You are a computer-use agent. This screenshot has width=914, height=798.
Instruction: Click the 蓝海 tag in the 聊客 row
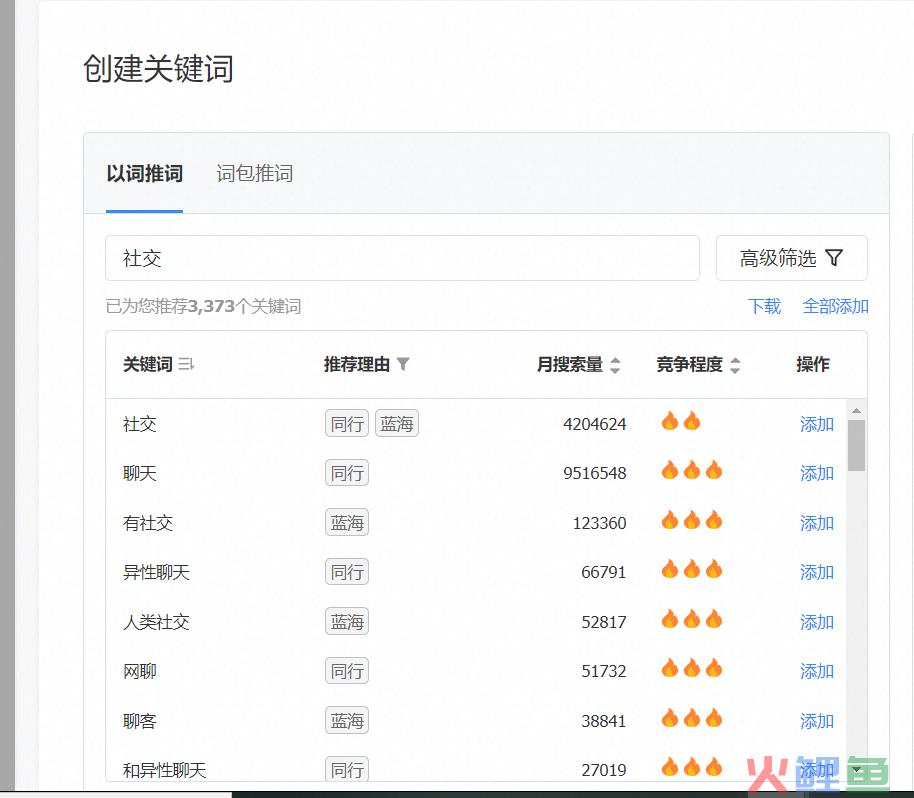[347, 721]
